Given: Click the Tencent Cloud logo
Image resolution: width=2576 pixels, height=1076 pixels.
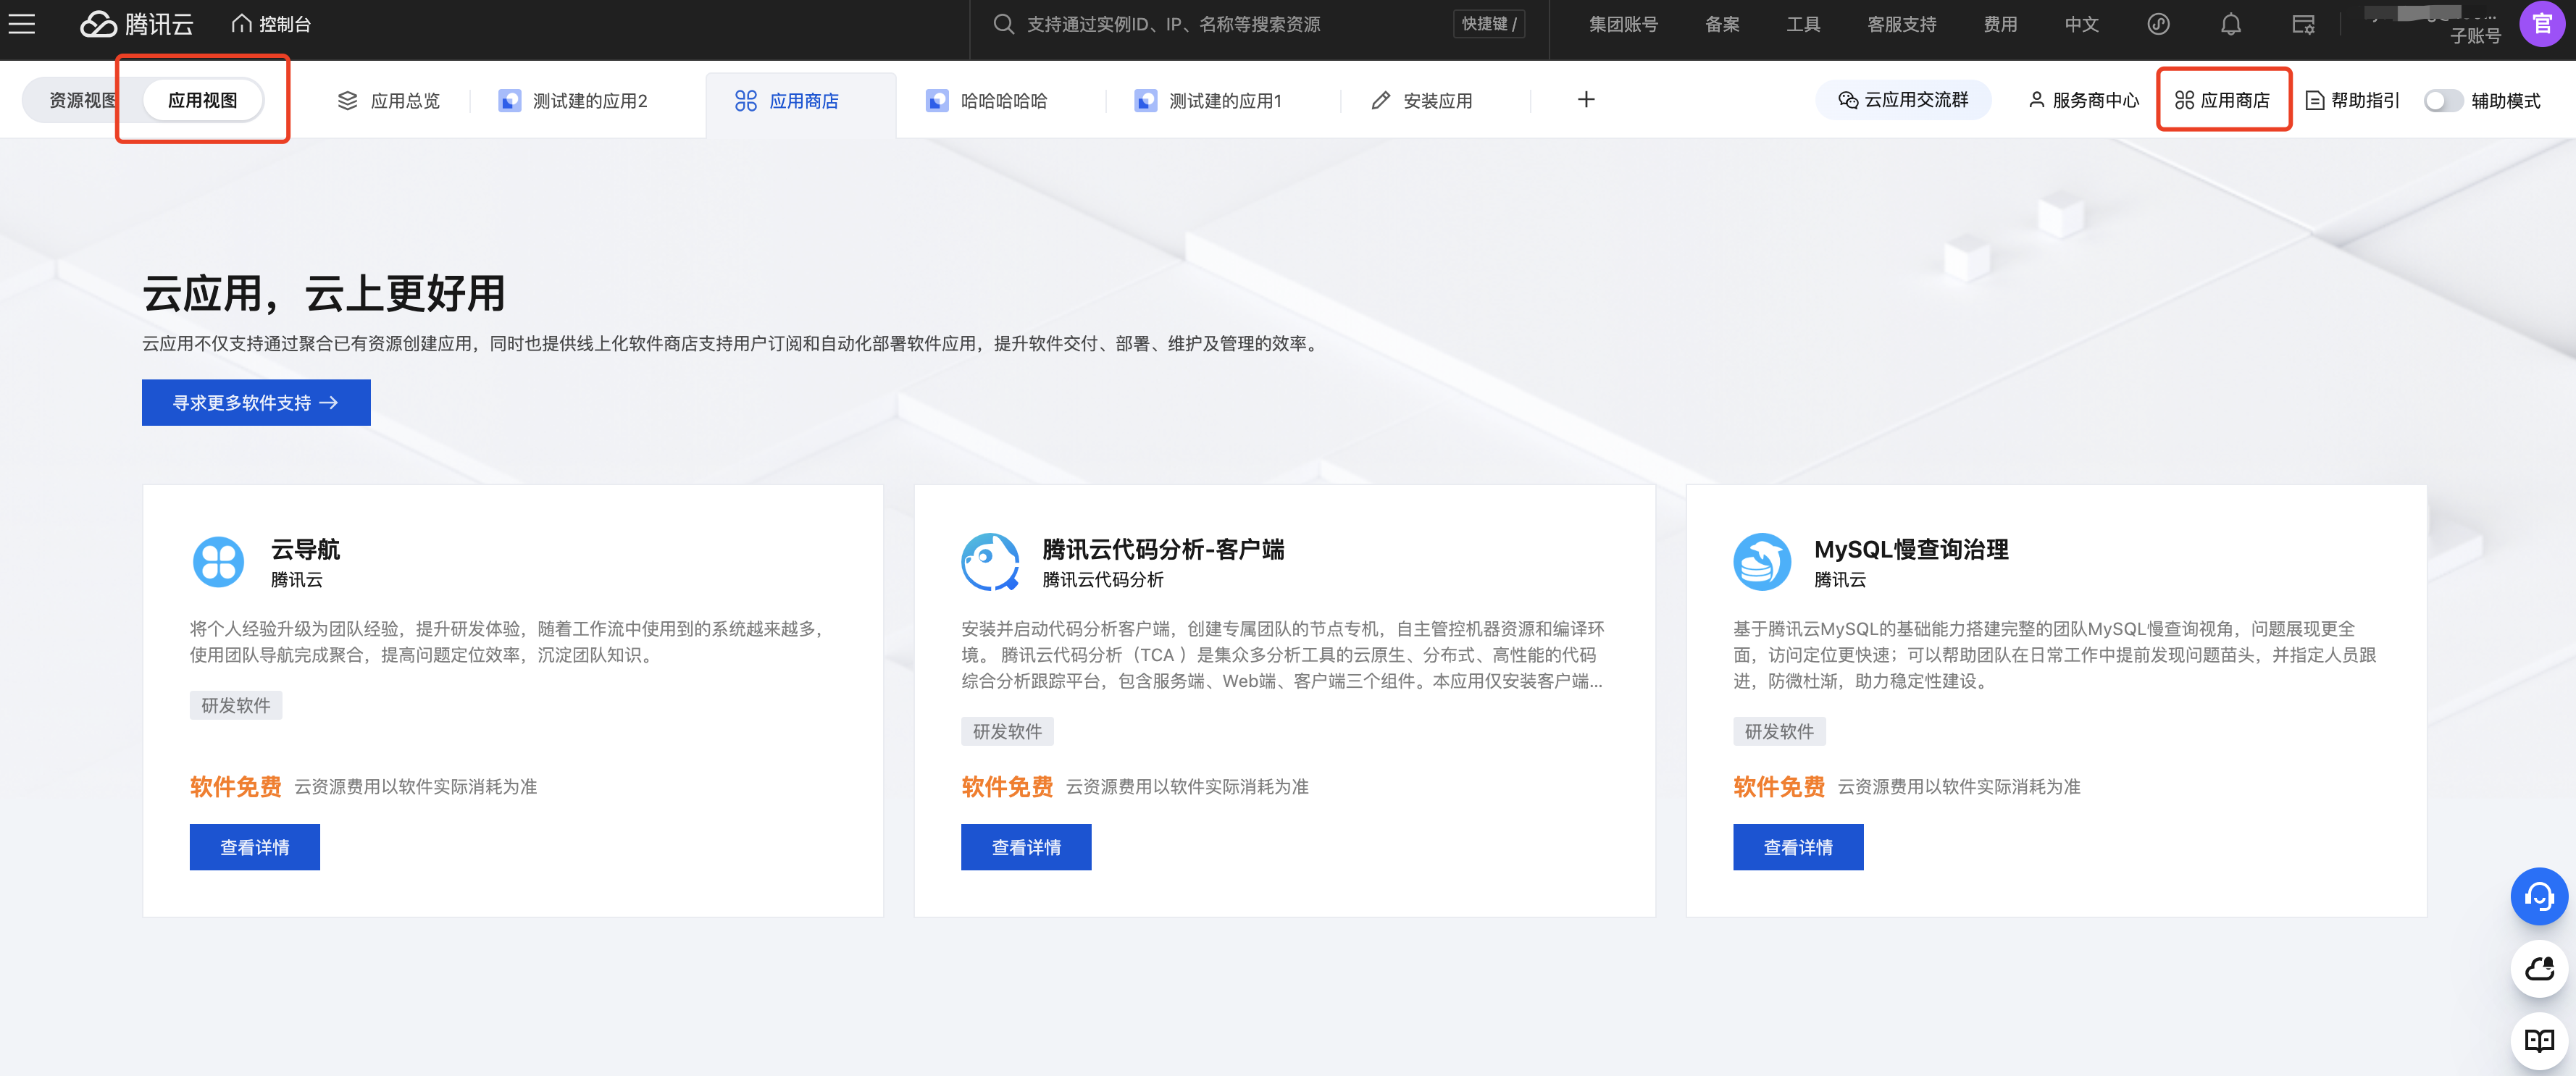Looking at the screenshot, I should (137, 24).
